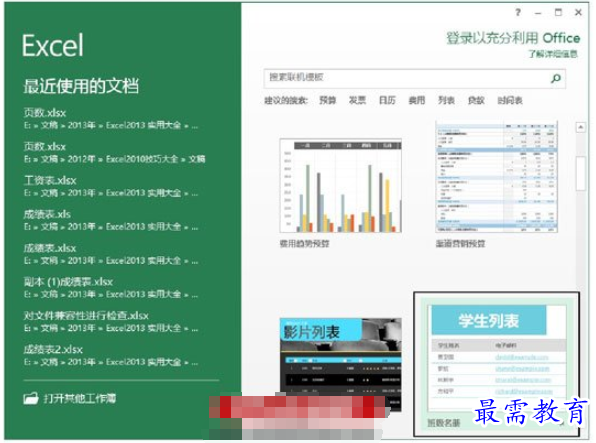The image size is (596, 443).
Task: Open recent document 副本 (1)成绩表.xlsx
Action: pyautogui.click(x=111, y=288)
